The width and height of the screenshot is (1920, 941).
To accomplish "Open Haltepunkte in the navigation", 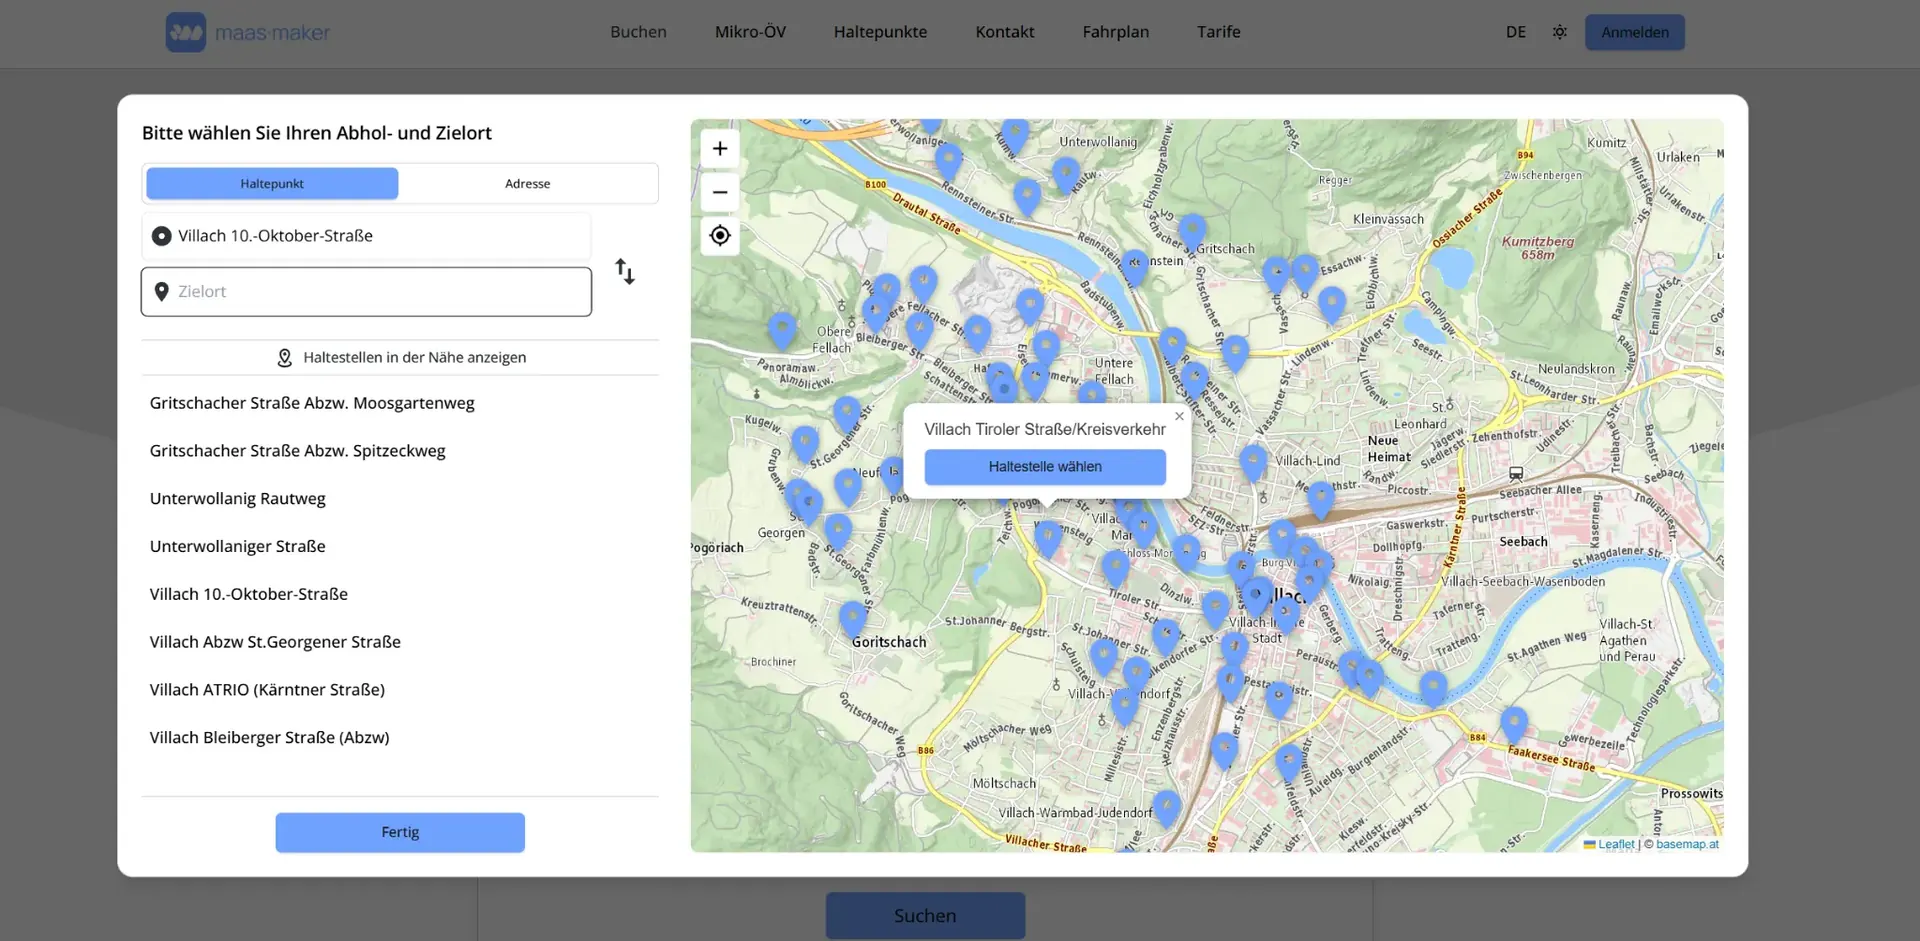I will [880, 32].
